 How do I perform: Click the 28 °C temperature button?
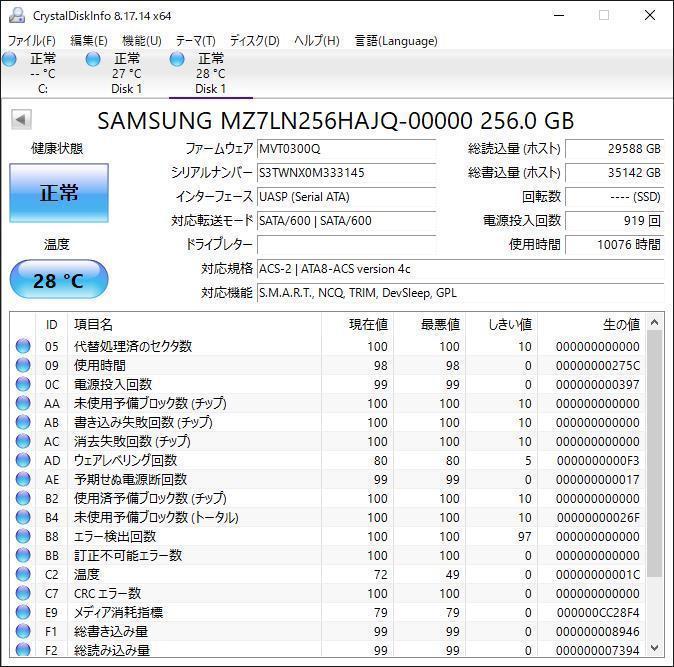click(59, 279)
